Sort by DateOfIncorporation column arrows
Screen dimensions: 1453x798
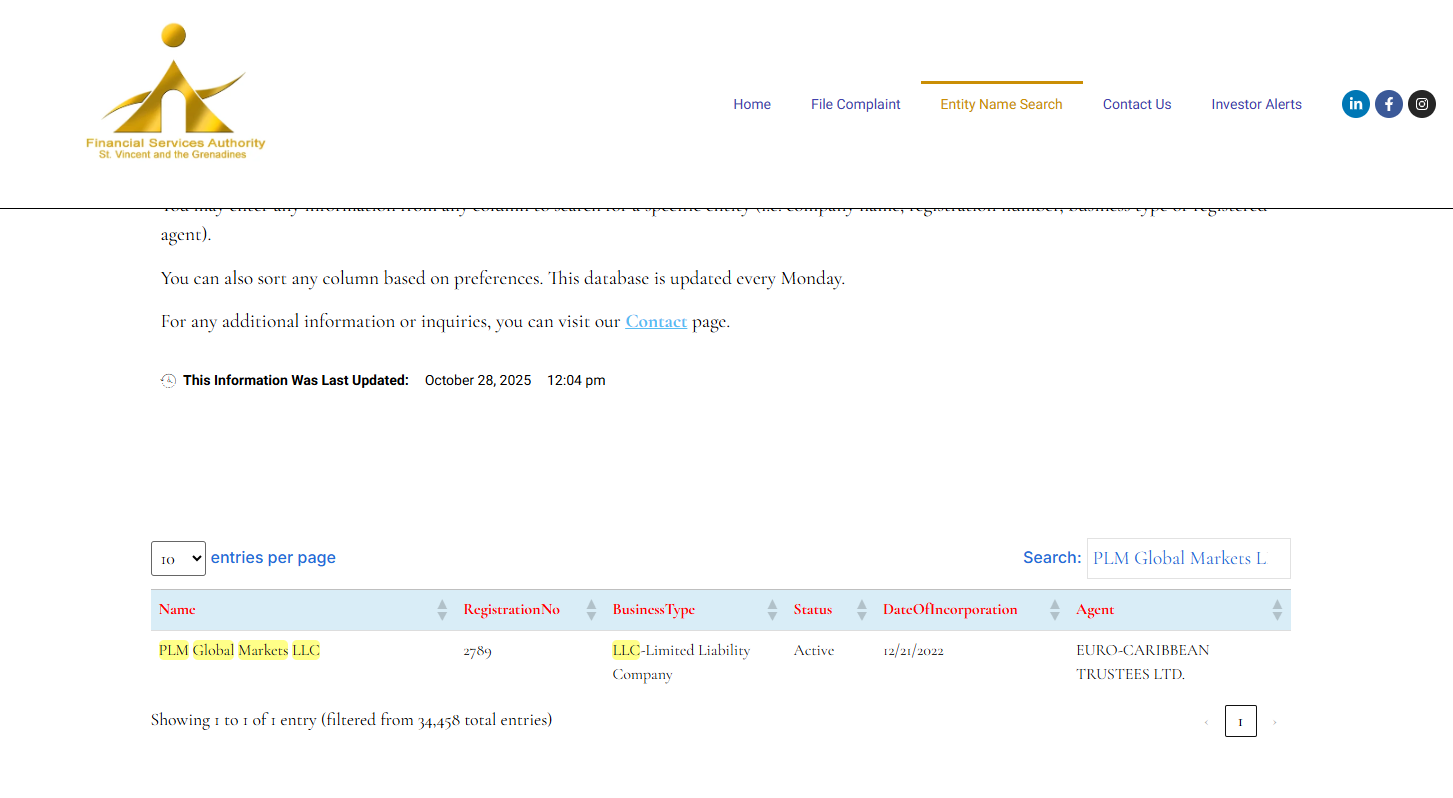tap(1054, 610)
